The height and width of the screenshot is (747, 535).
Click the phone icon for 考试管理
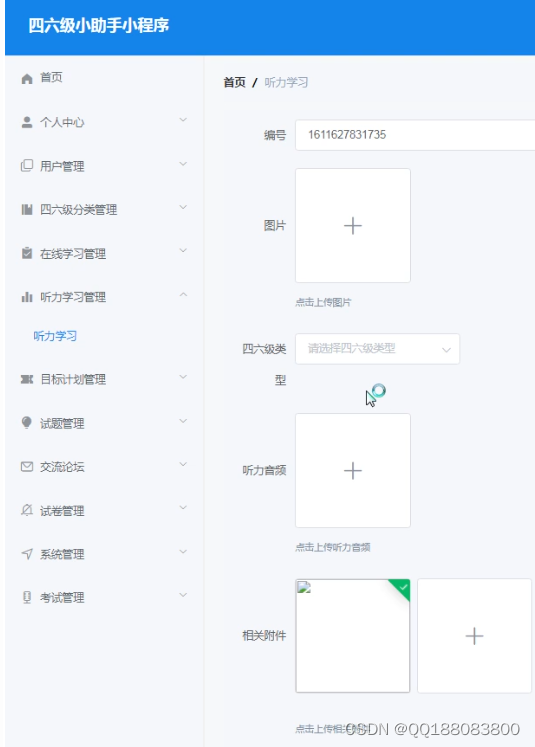pyautogui.click(x=27, y=597)
